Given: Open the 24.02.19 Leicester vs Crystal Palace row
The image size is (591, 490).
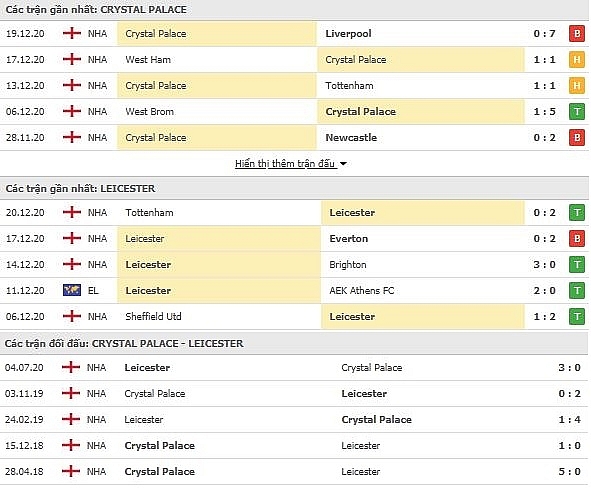Looking at the screenshot, I should 294,420.
